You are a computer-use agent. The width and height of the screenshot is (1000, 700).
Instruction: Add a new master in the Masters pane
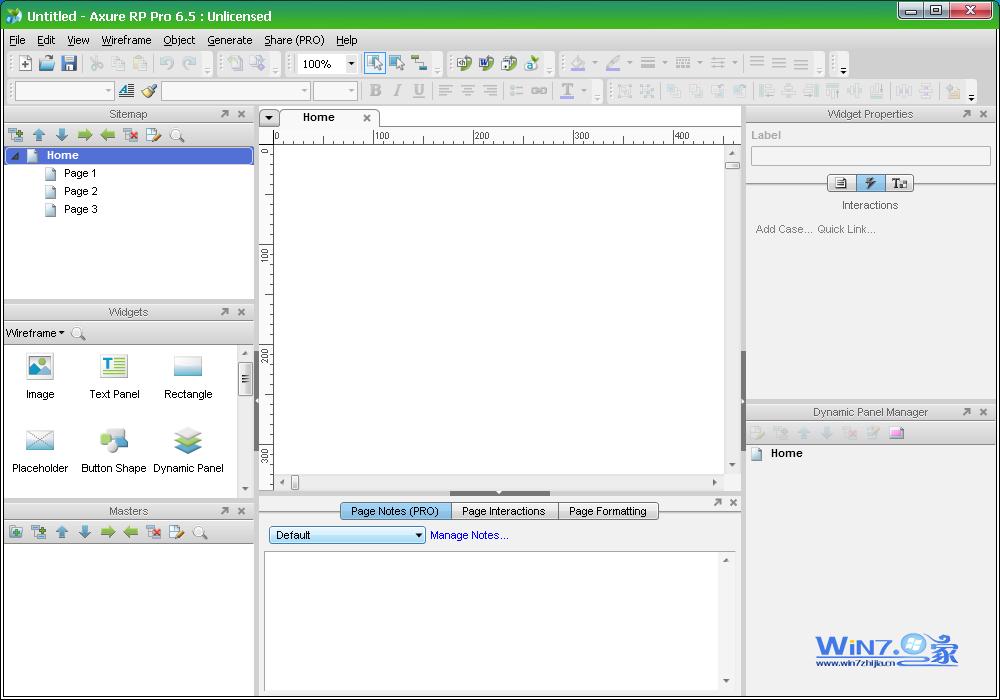click(39, 532)
